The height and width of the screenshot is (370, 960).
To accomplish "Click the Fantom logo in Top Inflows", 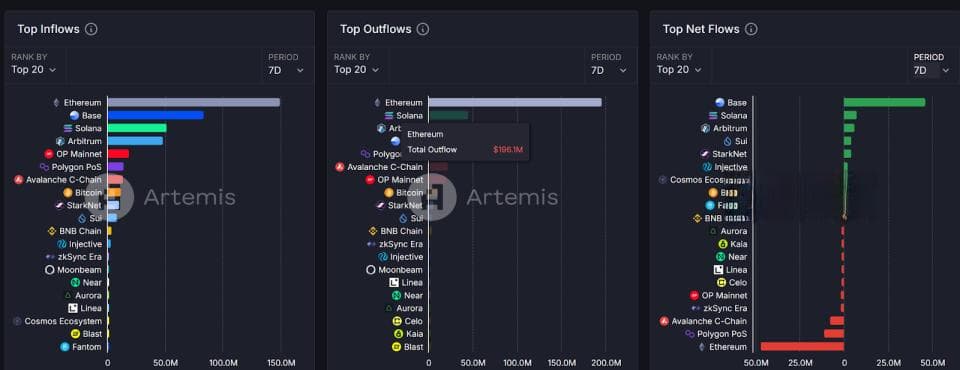I will coord(65,347).
